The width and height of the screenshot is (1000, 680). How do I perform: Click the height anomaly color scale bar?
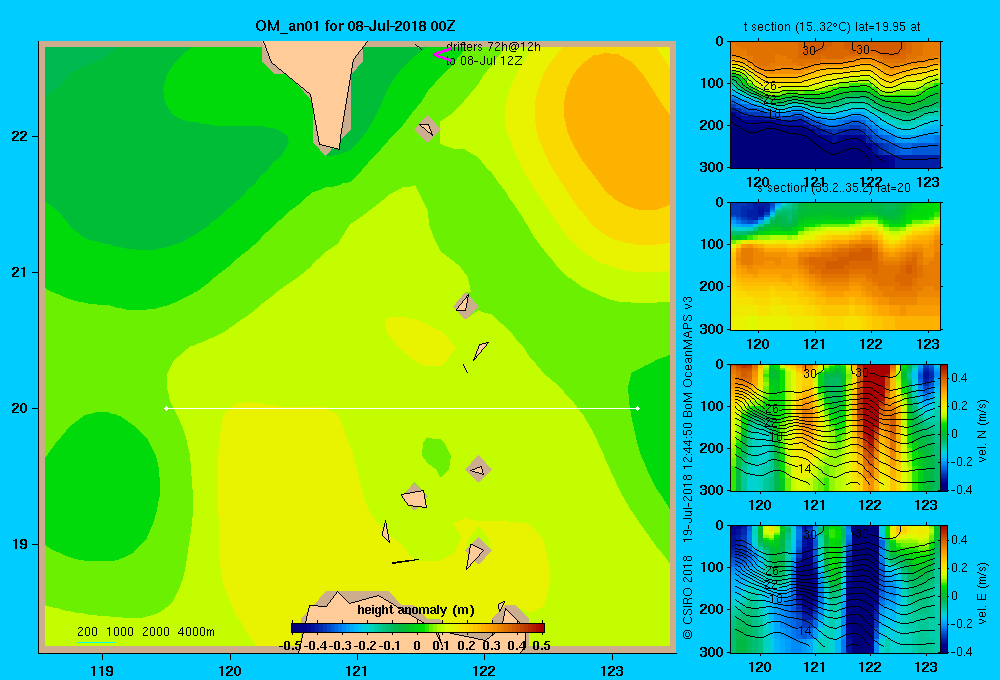point(418,628)
